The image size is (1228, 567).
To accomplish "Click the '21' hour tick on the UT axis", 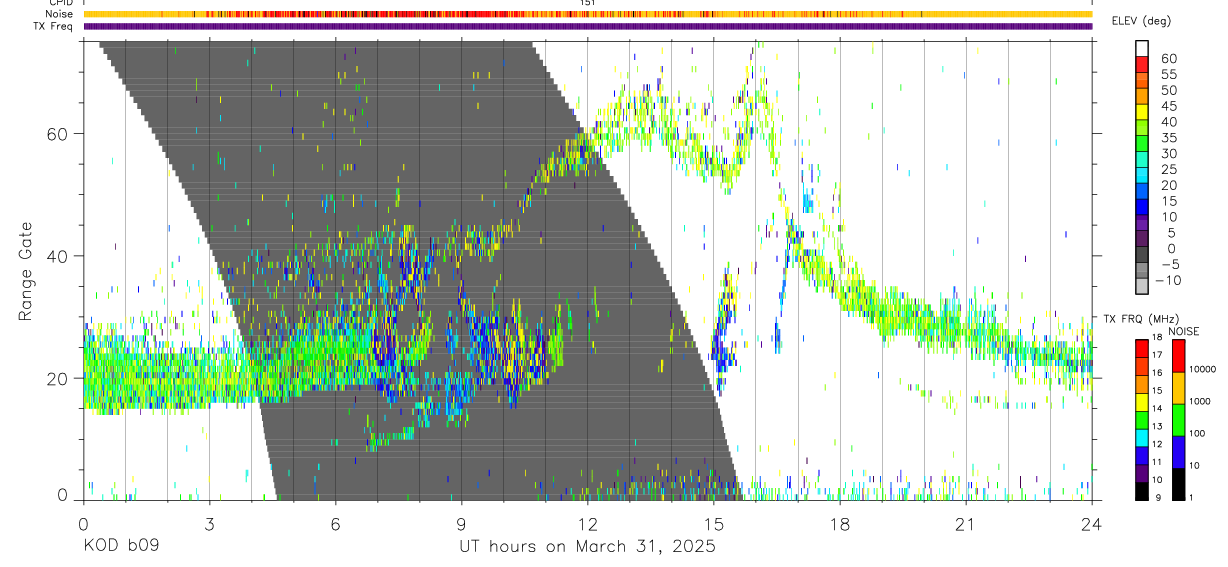I will (x=965, y=523).
